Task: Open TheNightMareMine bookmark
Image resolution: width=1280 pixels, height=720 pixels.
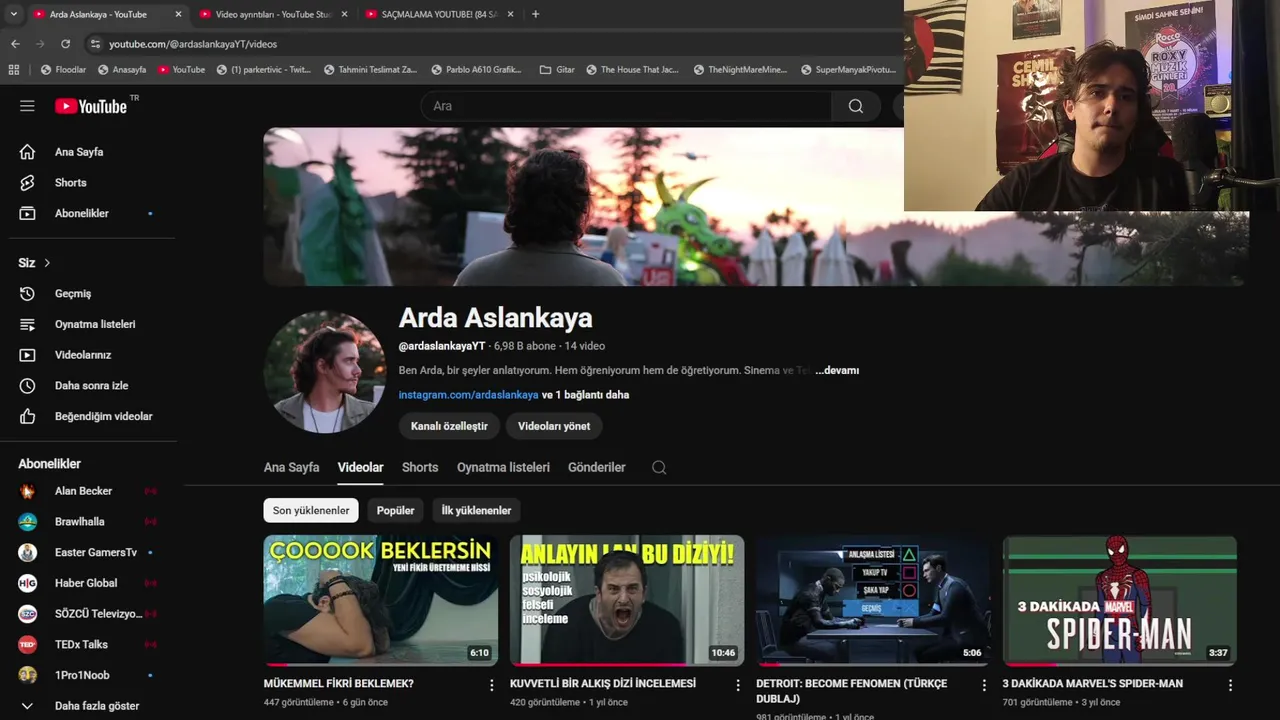Action: [740, 70]
